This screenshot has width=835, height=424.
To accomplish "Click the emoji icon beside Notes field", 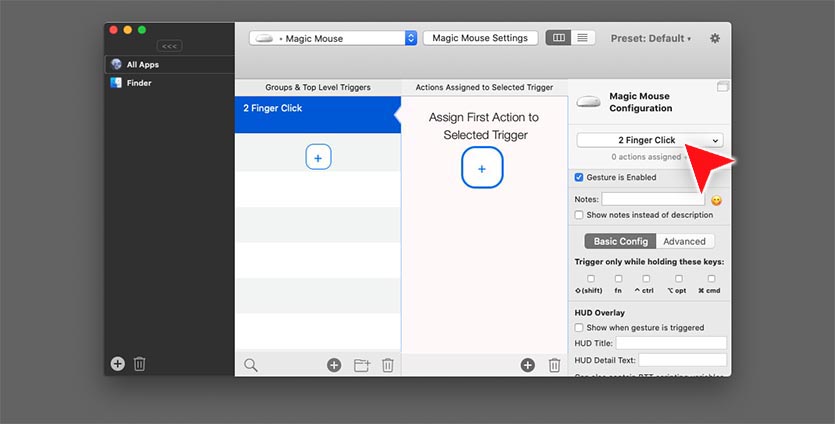I will (716, 200).
